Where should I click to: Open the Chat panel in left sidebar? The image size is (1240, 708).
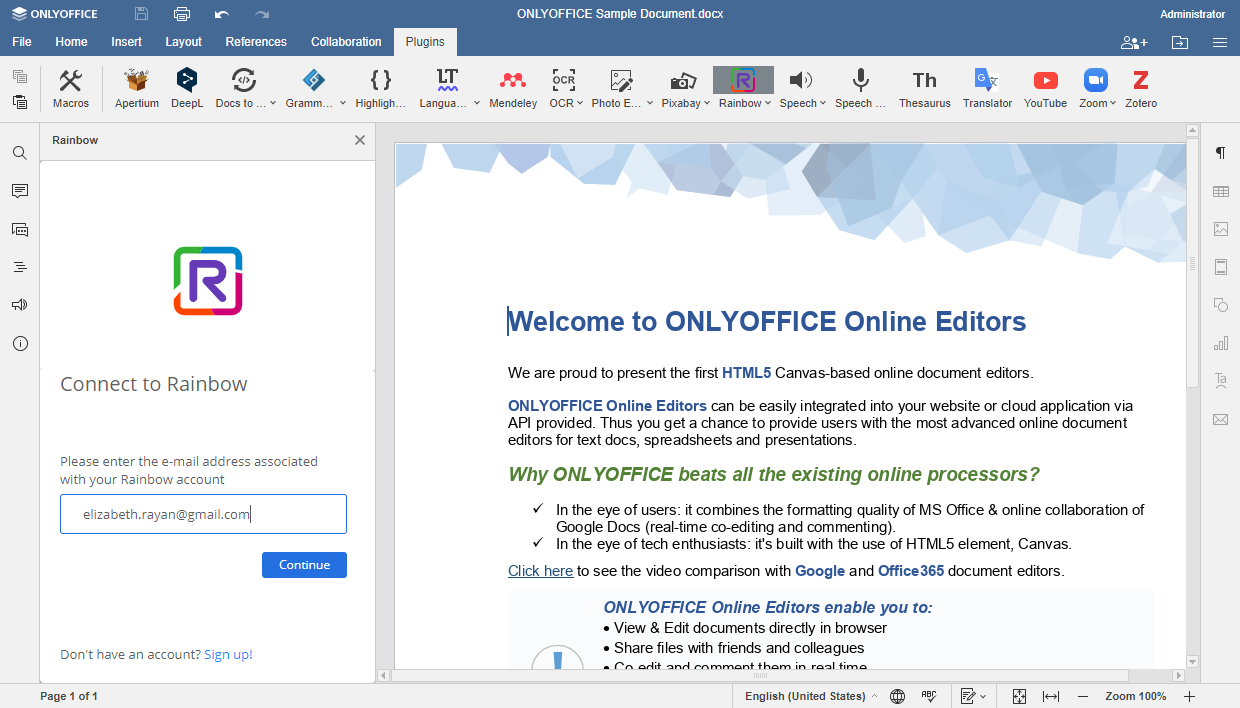coord(20,229)
